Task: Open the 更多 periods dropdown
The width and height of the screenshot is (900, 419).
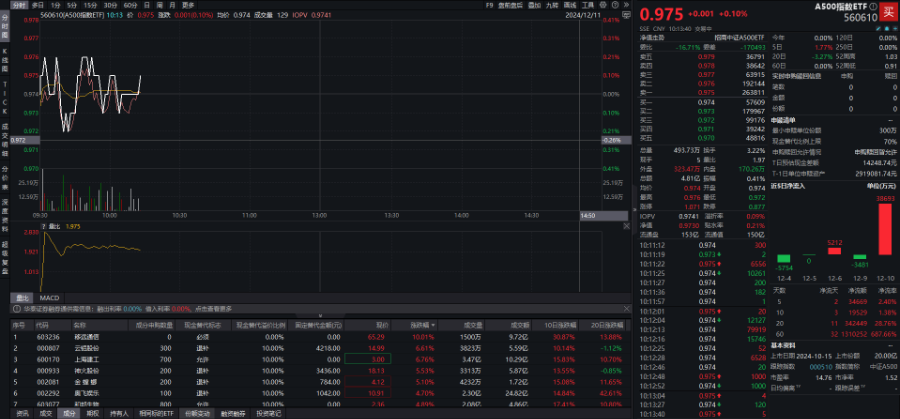Action: pyautogui.click(x=188, y=5)
